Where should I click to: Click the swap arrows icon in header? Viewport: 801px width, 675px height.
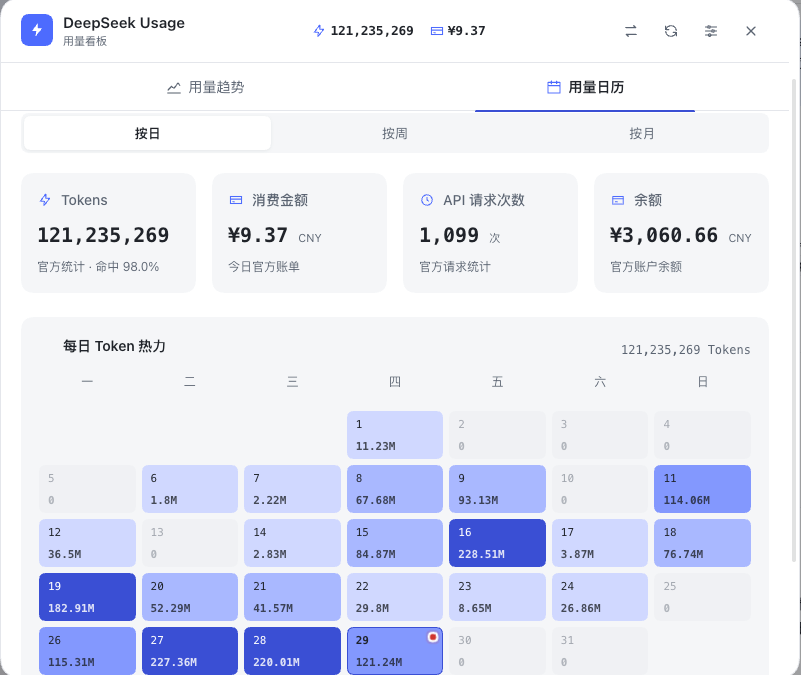631,31
